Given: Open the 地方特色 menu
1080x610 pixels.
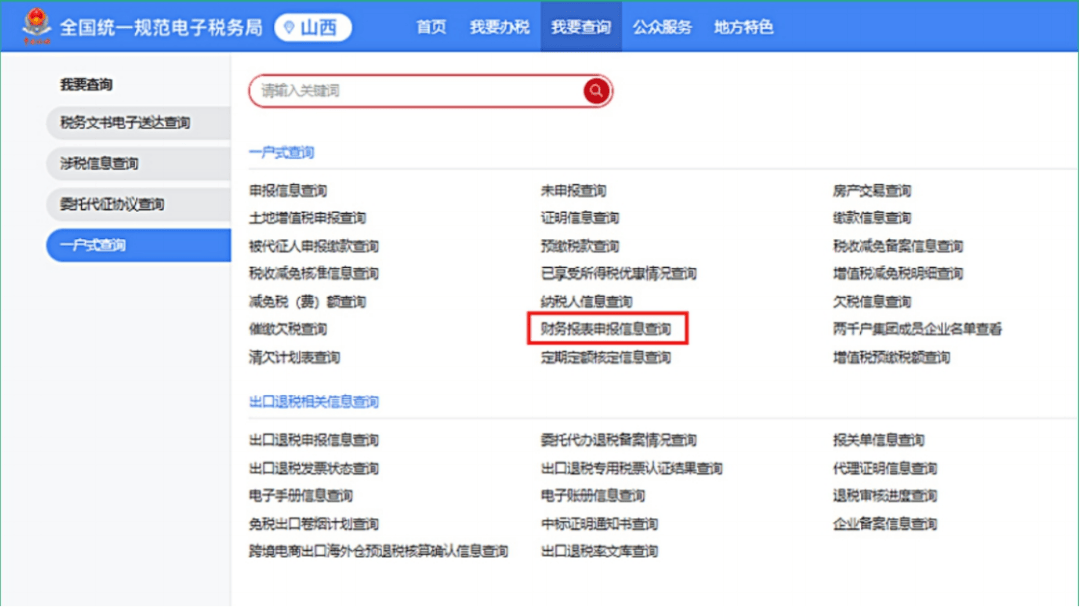Looking at the screenshot, I should (743, 28).
